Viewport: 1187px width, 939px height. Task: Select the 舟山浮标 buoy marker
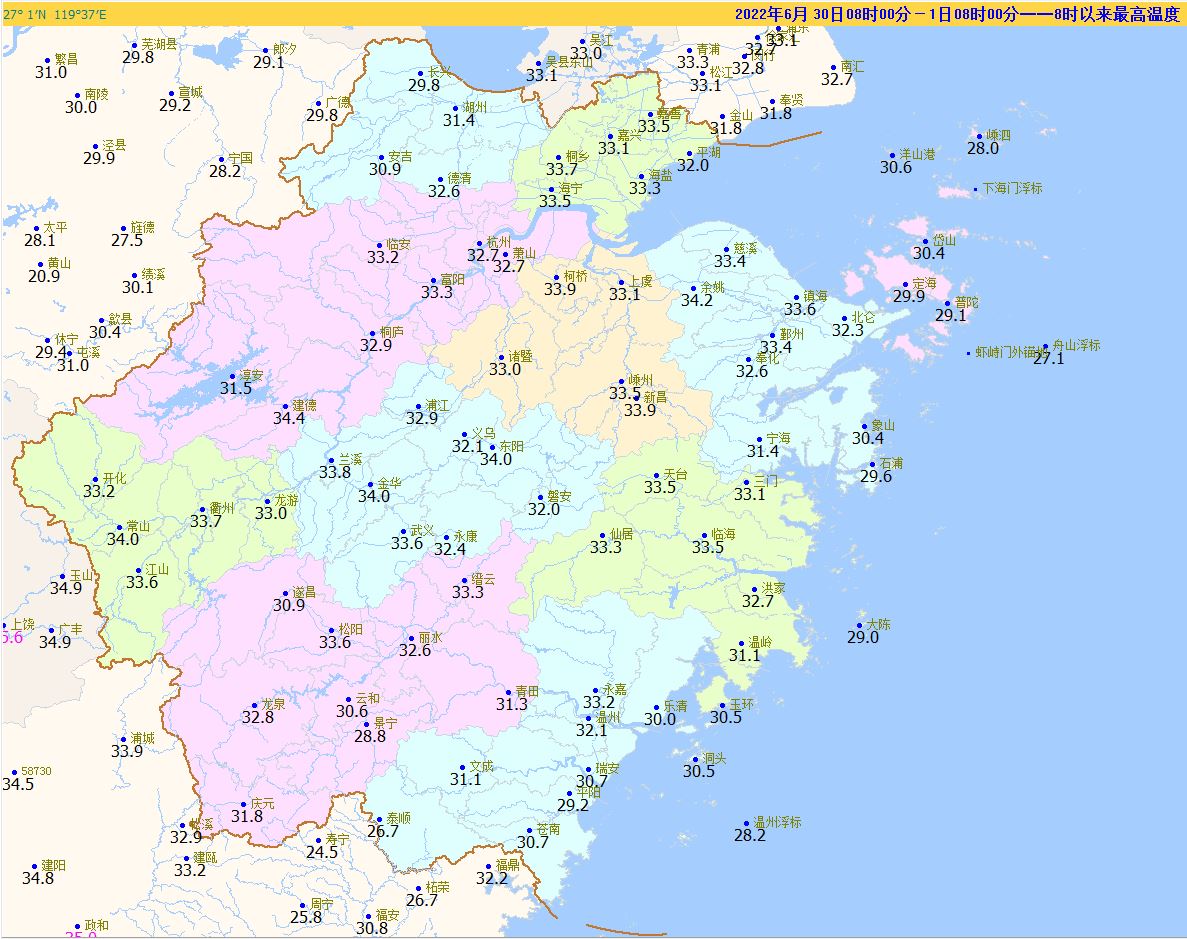click(1046, 347)
